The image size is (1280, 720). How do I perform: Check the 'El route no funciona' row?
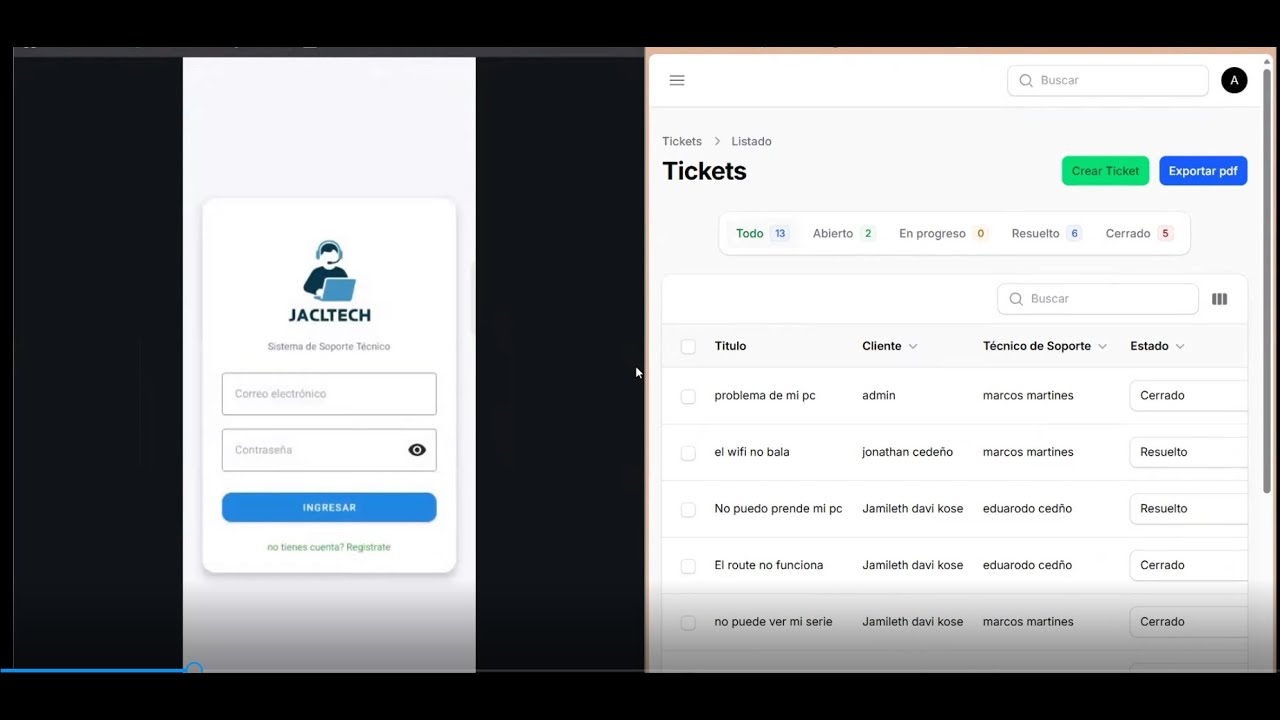tap(688, 566)
